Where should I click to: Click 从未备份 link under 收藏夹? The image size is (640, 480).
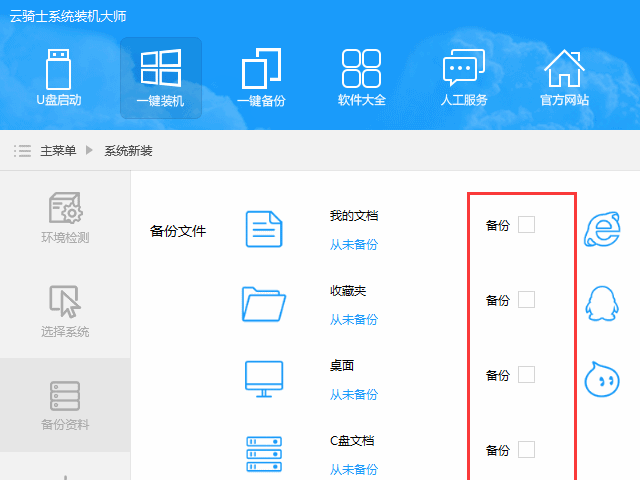[x=354, y=319]
